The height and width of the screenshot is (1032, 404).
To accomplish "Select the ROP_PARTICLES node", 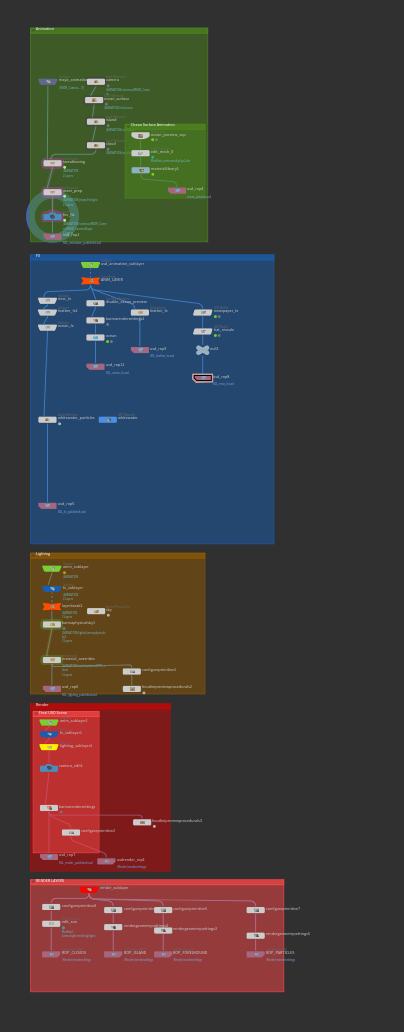I will point(256,954).
